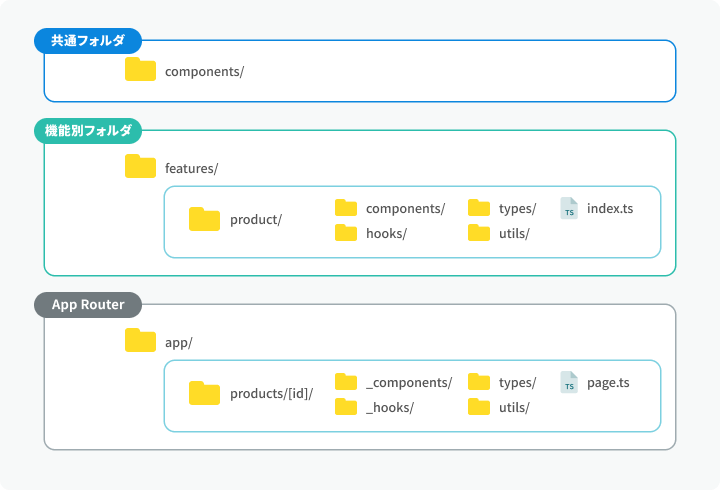This screenshot has height=490, width=720.
Task: Click the _components/ folder icon
Action: (346, 382)
